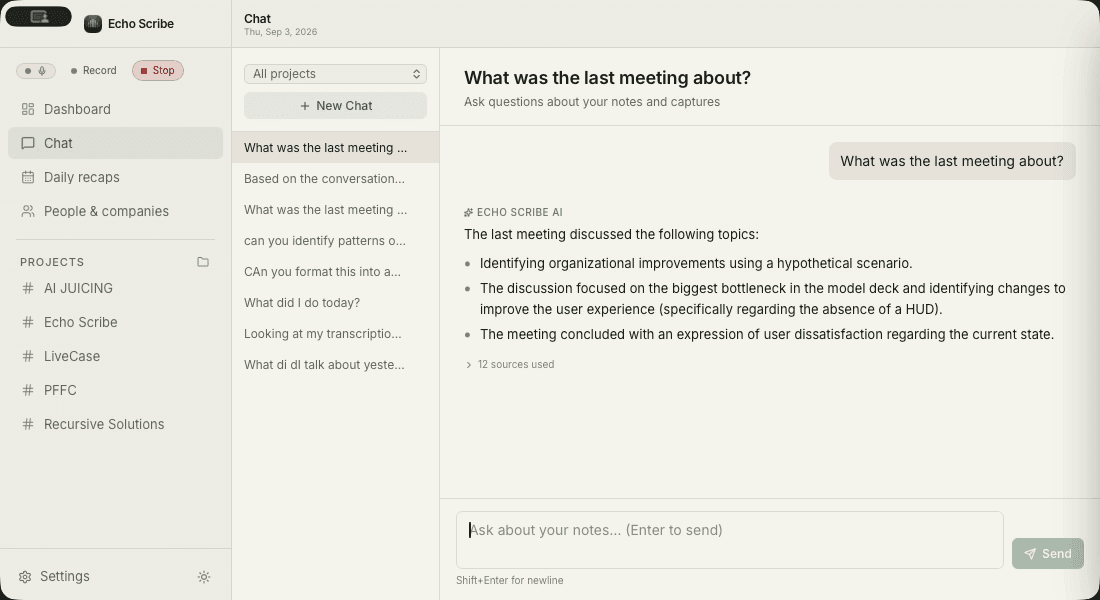The height and width of the screenshot is (600, 1100).
Task: Start a New Chat
Action: 335,106
